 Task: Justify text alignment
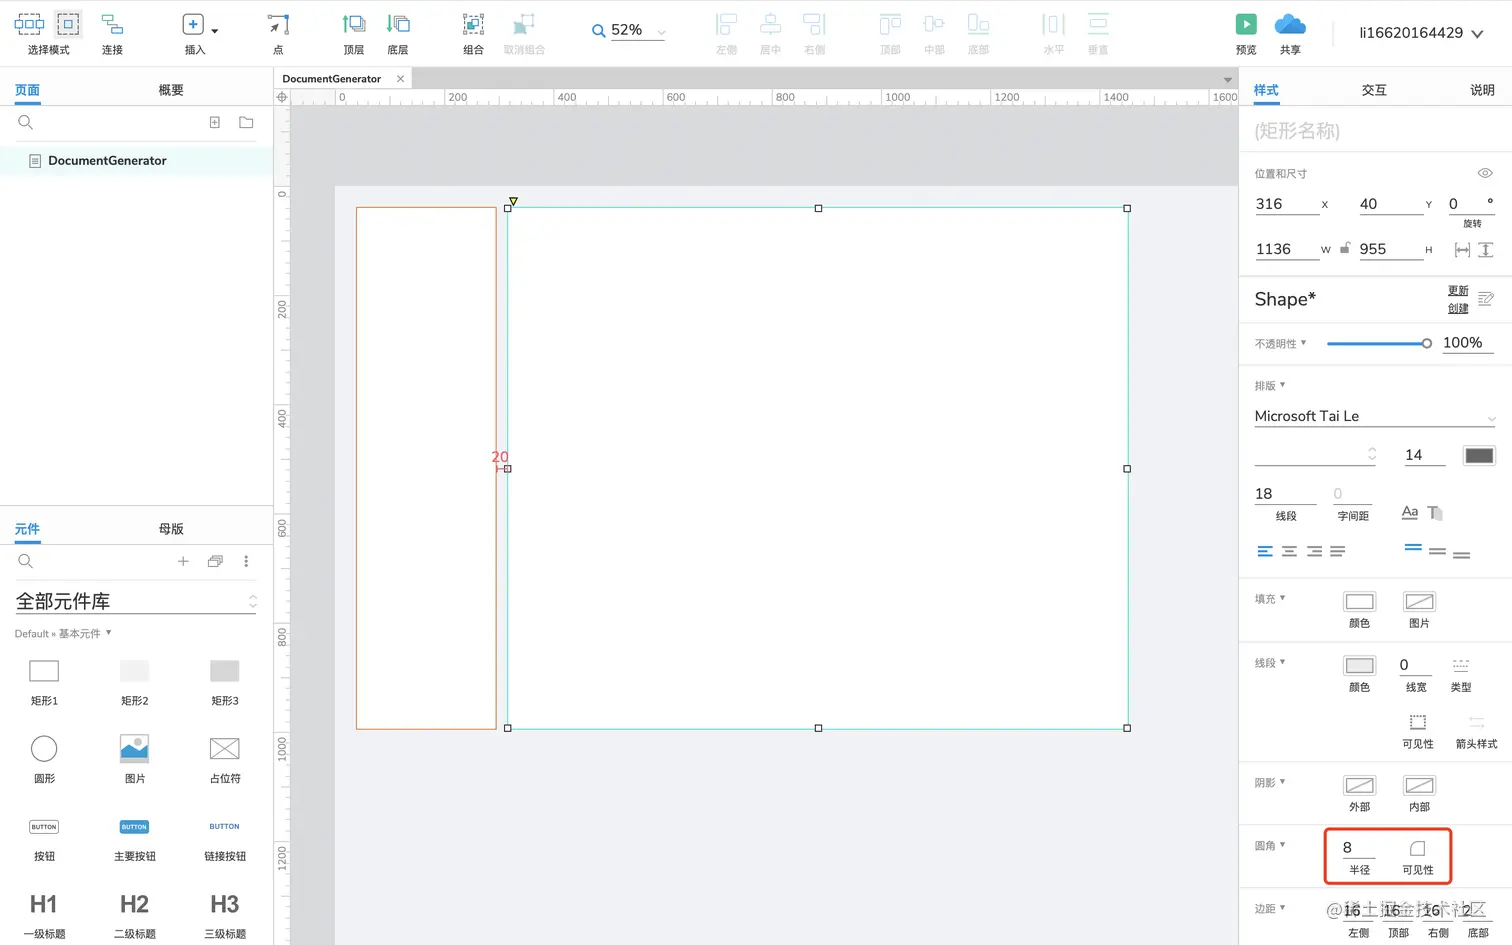pyautogui.click(x=1338, y=551)
